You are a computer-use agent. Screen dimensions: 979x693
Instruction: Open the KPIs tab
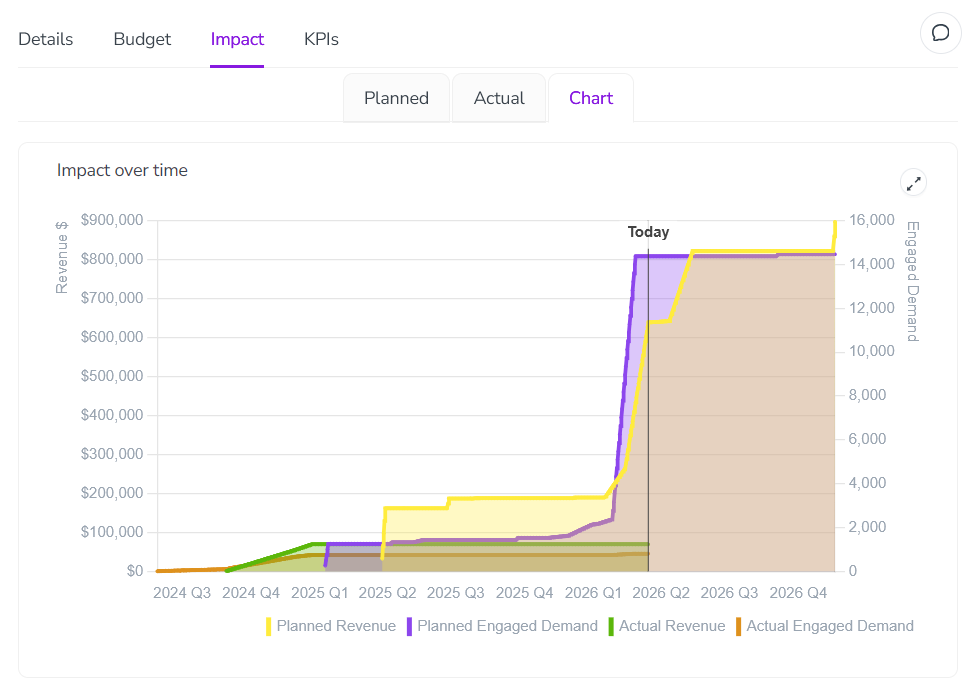coord(321,39)
